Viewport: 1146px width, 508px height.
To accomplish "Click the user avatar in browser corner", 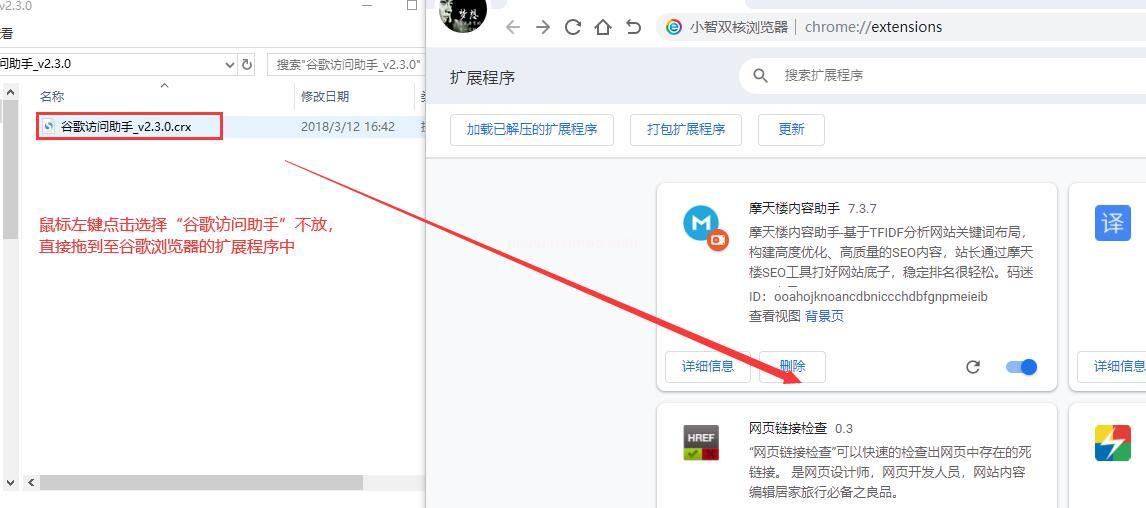I will tap(463, 14).
